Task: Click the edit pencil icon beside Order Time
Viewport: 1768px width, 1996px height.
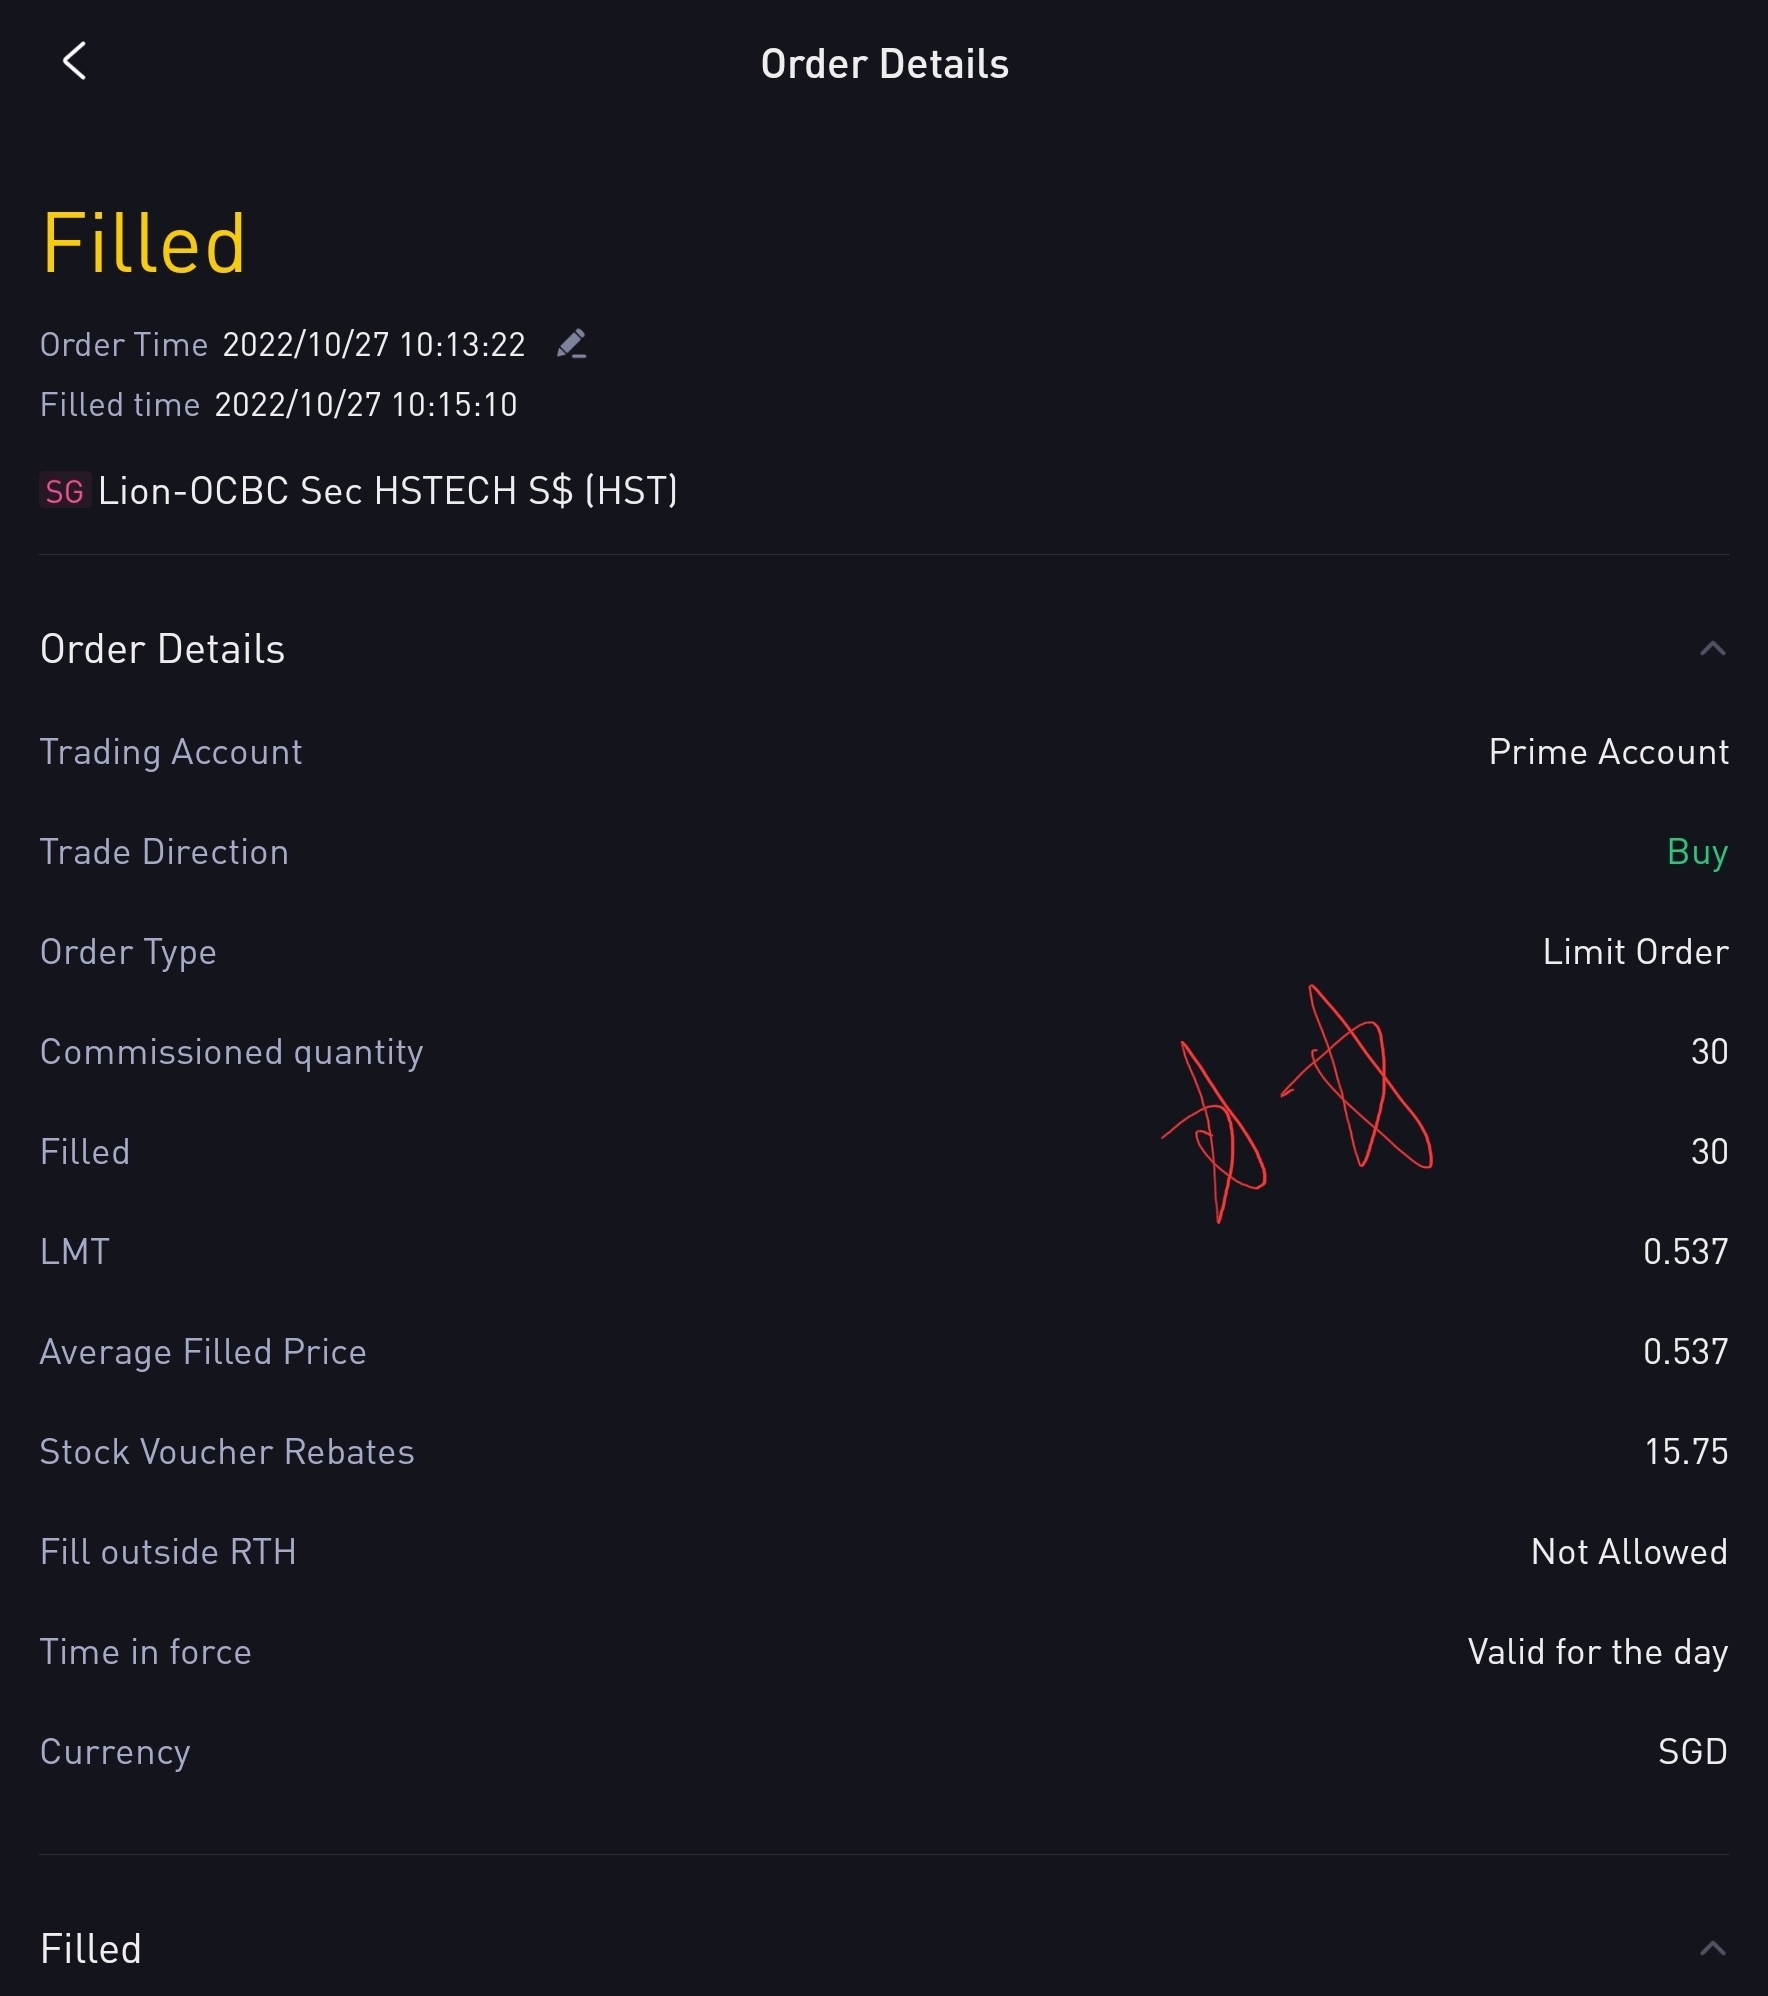Action: pyautogui.click(x=572, y=344)
